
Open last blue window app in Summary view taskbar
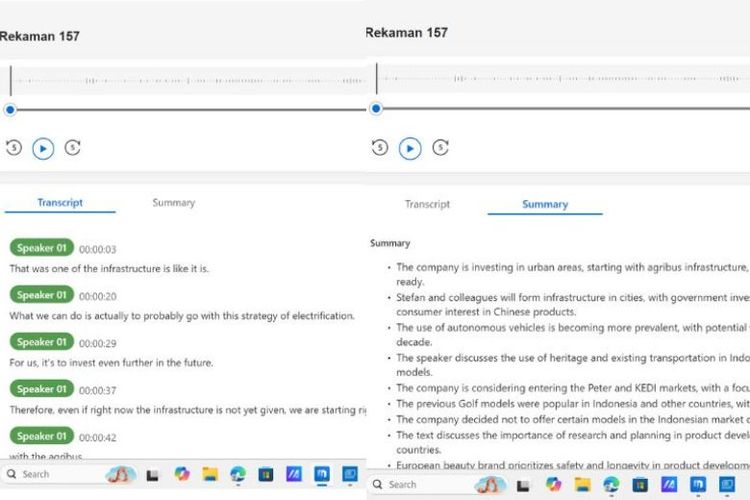[727, 484]
